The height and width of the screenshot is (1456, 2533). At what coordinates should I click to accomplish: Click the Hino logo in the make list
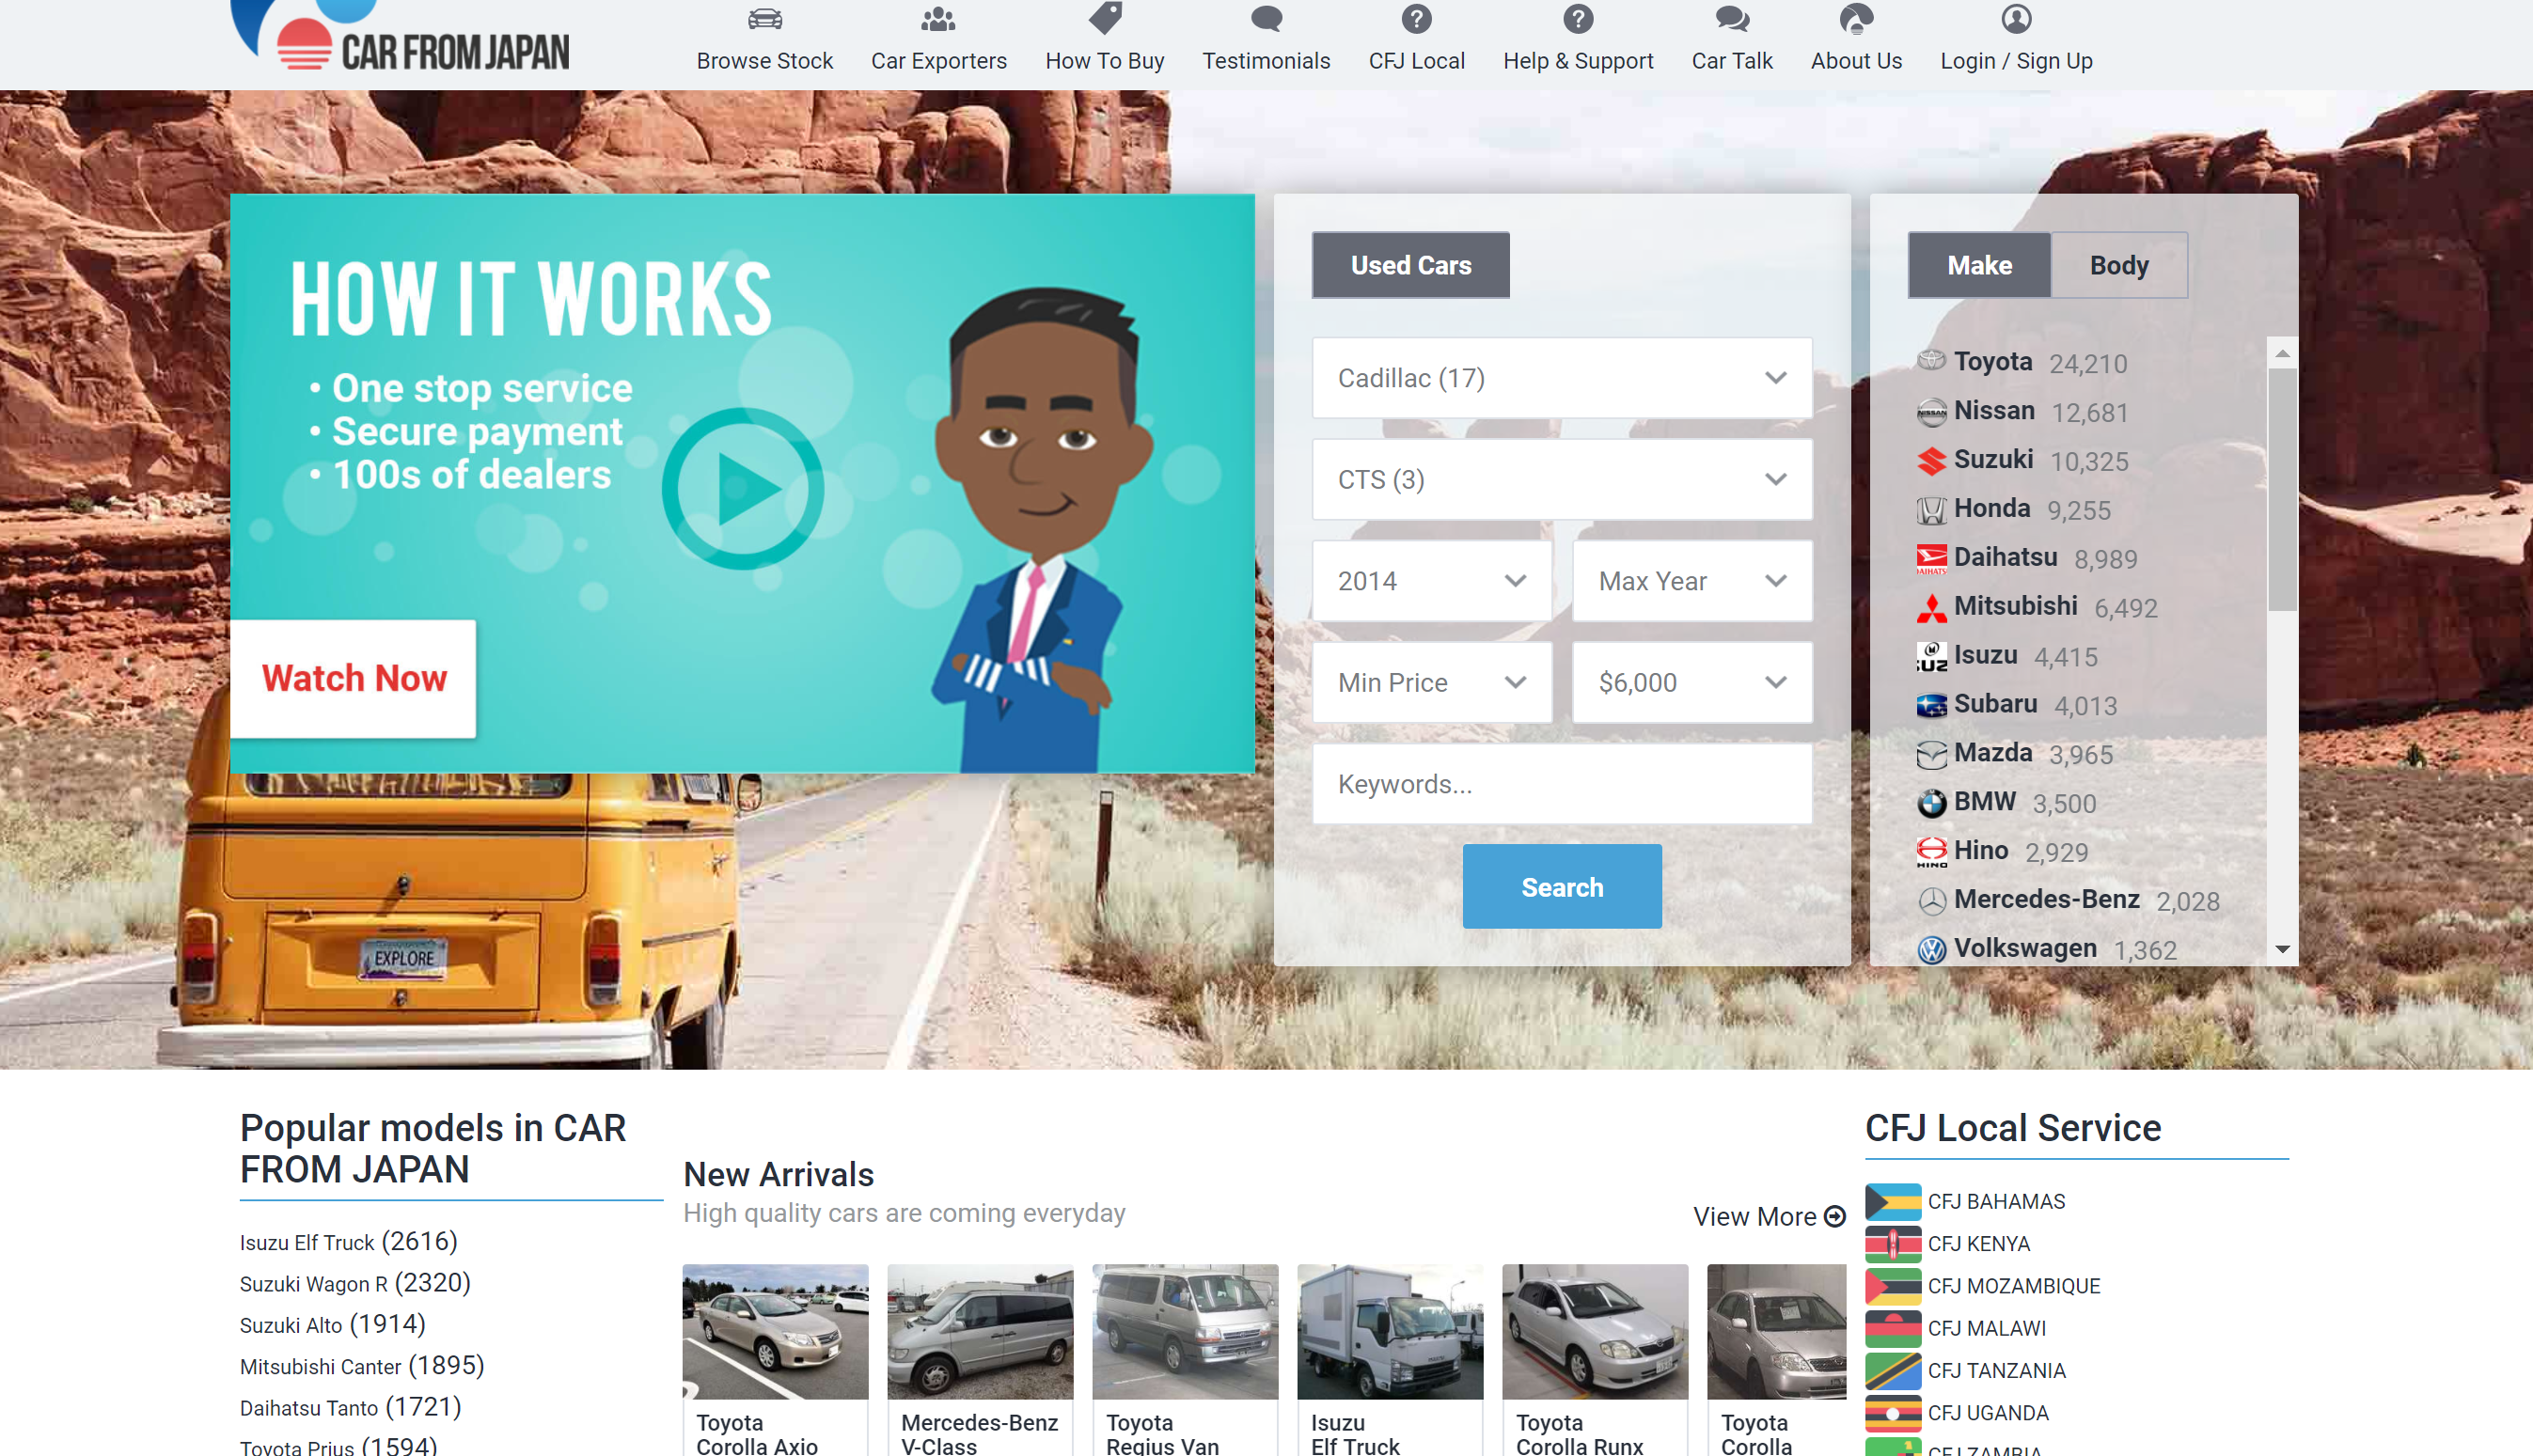point(1931,852)
